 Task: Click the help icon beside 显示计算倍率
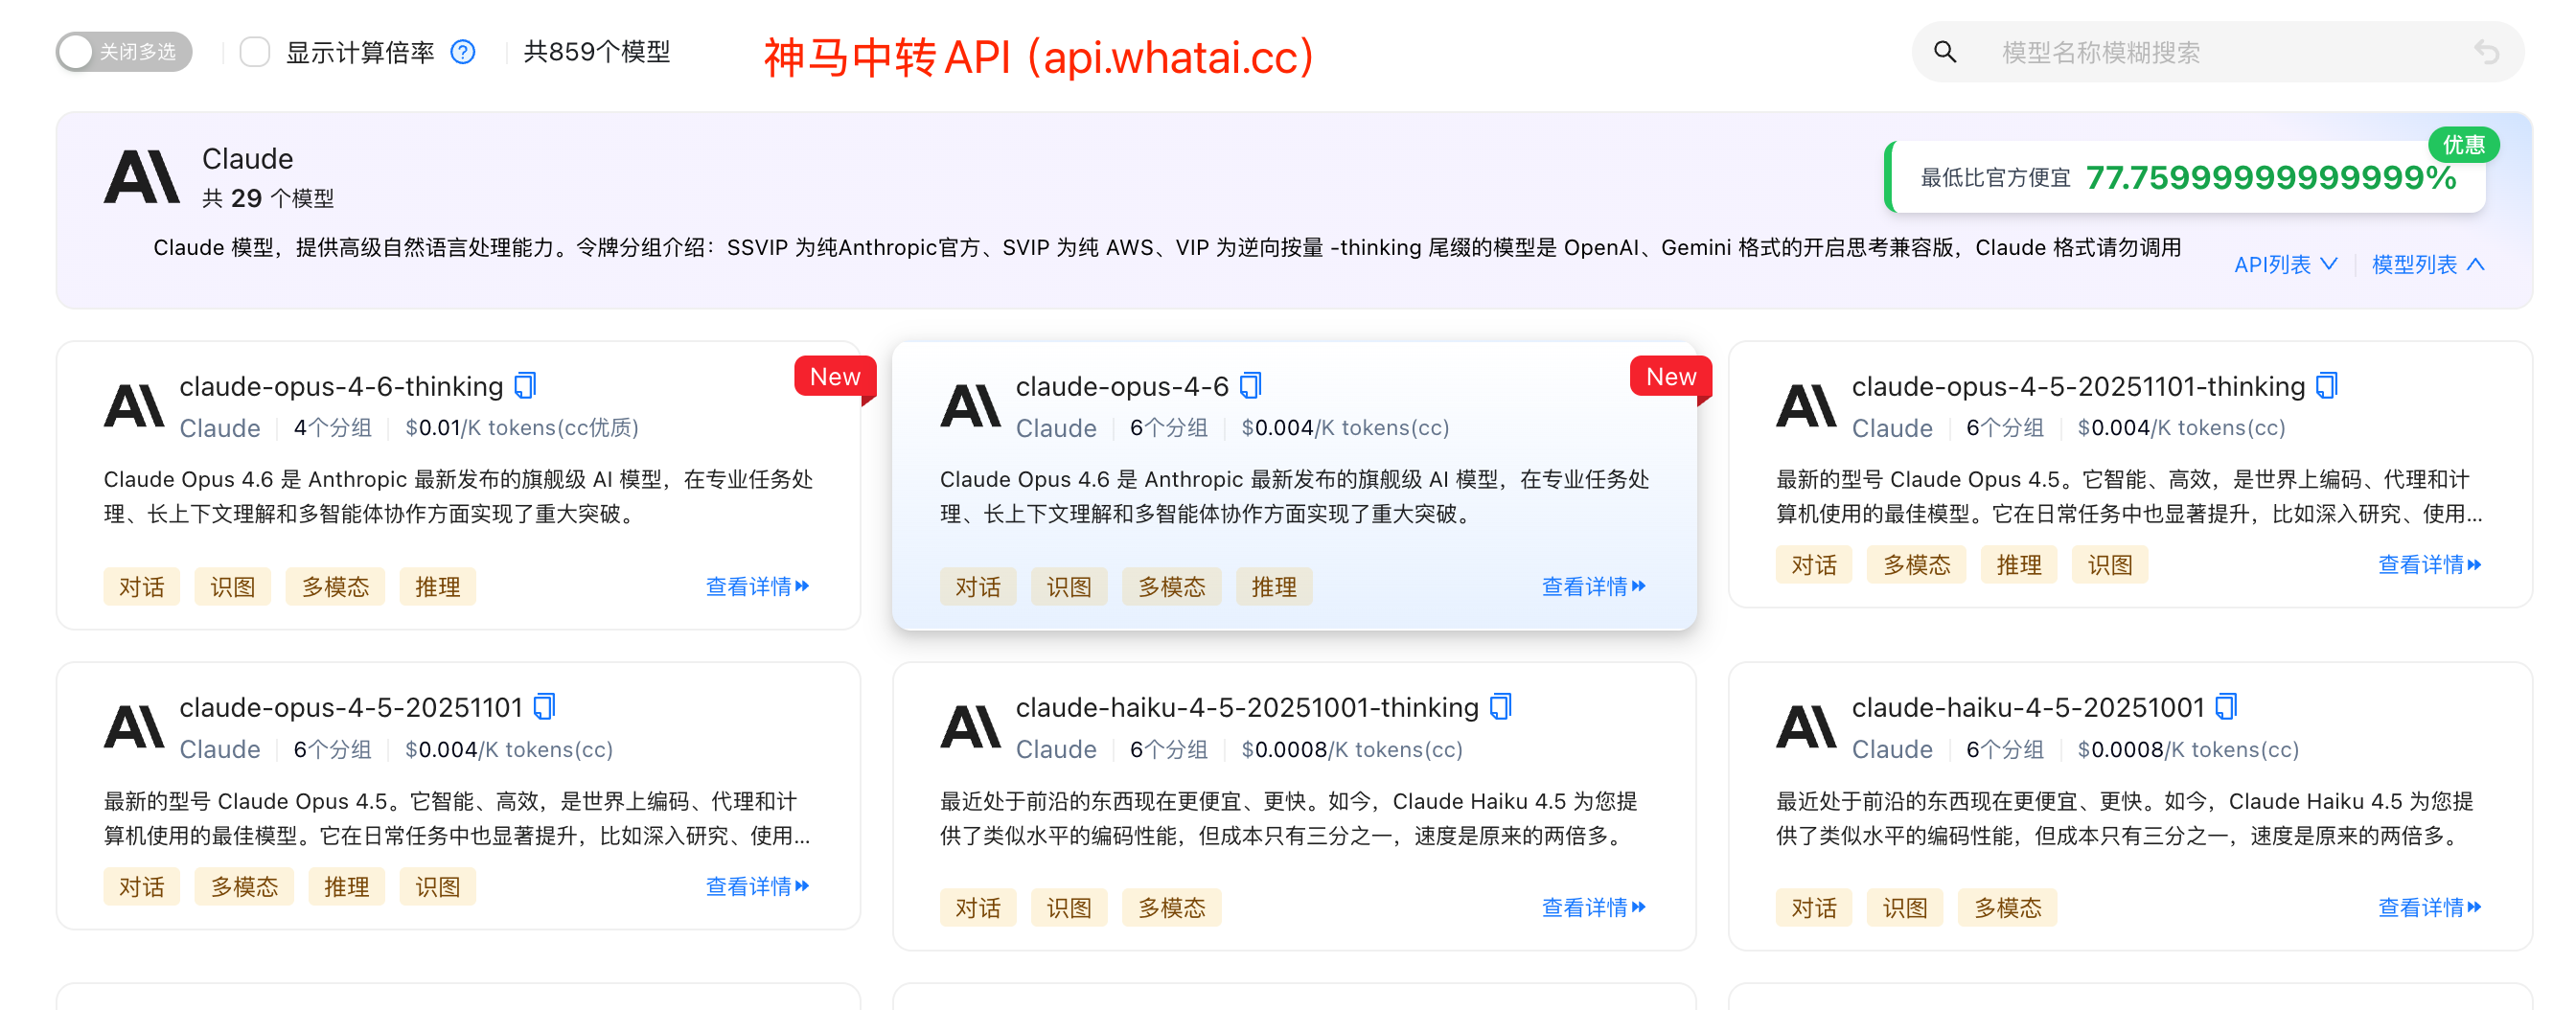[x=463, y=52]
